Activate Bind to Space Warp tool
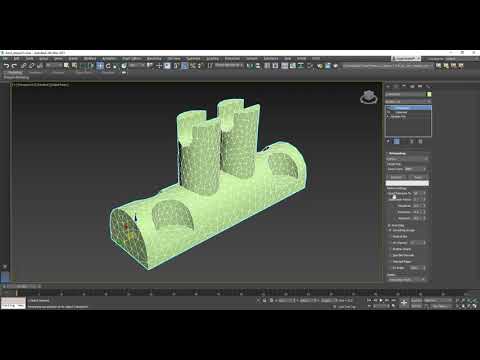This screenshot has width=480, height=360. pyautogui.click(x=40, y=66)
